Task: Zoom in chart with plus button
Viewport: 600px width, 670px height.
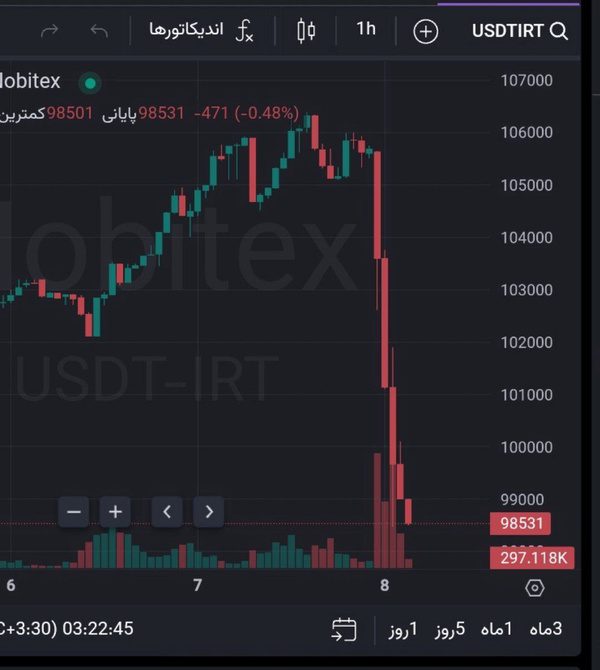Action: coord(115,511)
